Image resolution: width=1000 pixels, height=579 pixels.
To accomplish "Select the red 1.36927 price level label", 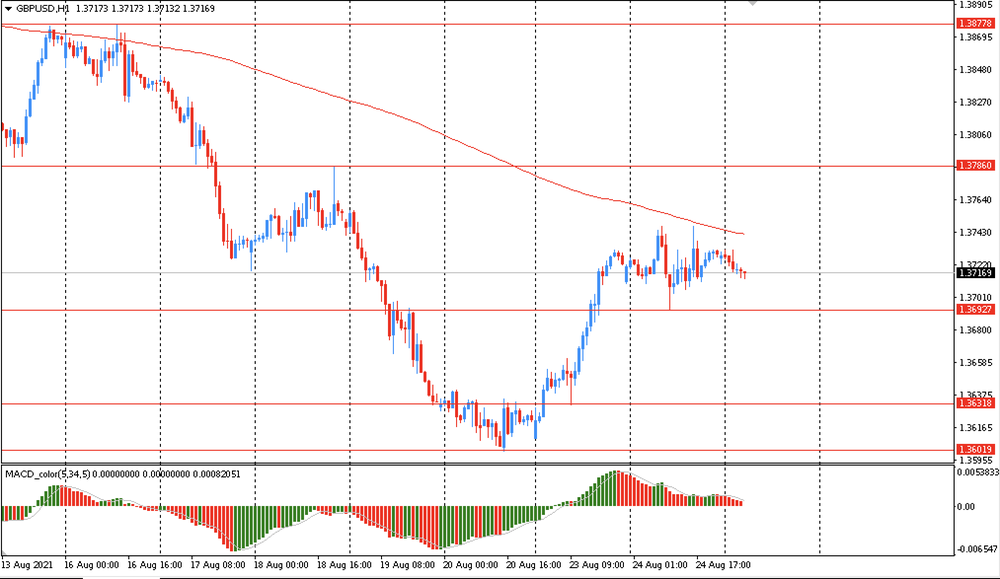I will pyautogui.click(x=975, y=310).
